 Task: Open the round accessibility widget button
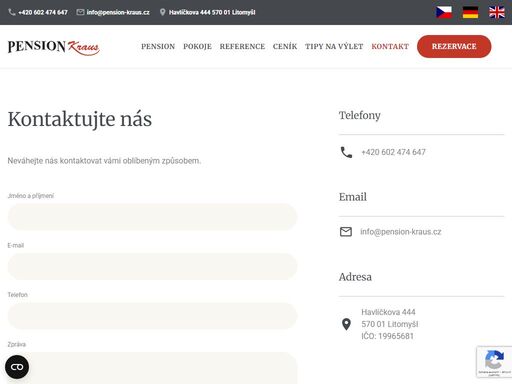click(17, 367)
